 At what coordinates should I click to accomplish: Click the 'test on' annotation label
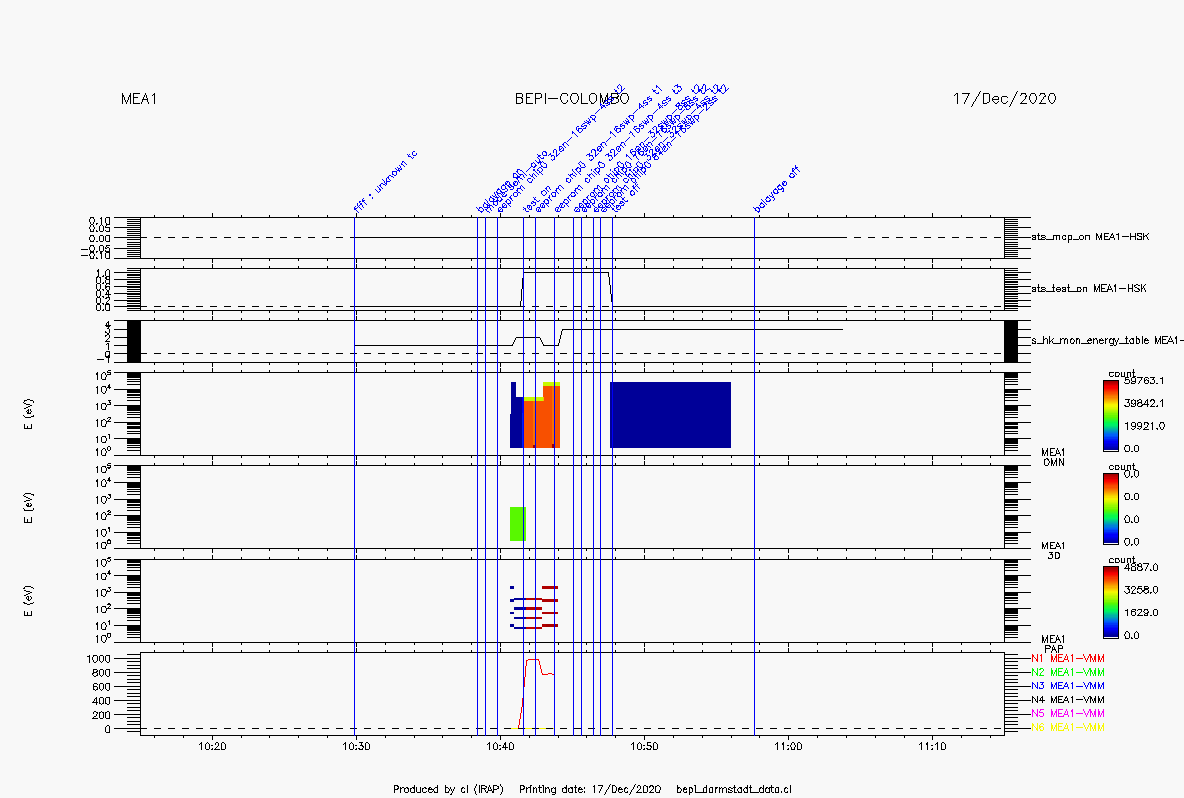537,199
